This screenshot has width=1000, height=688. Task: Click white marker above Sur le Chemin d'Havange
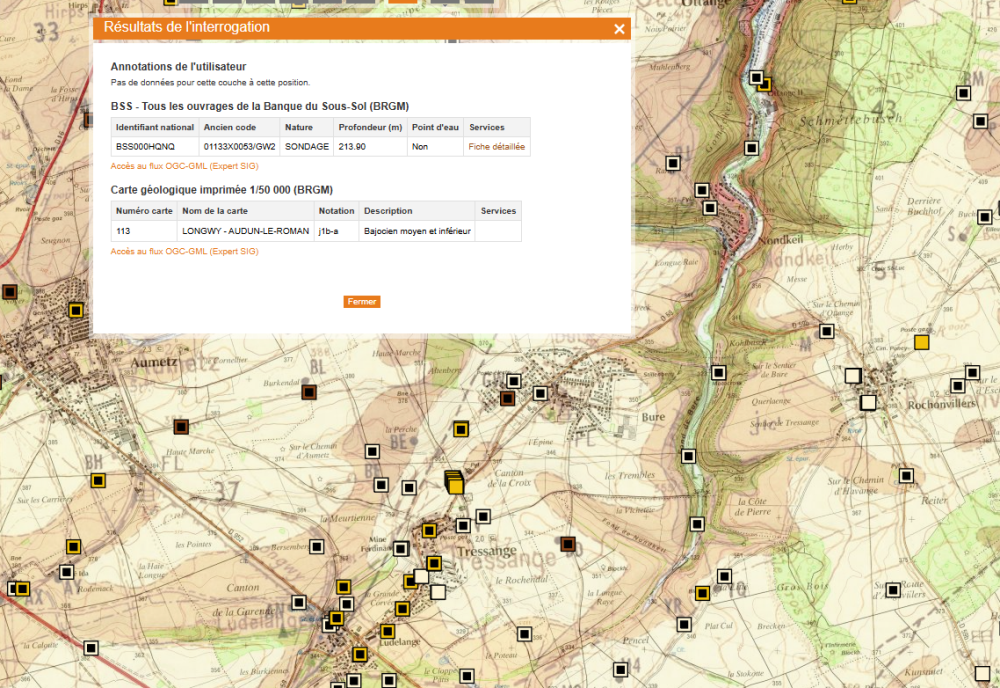[906, 475]
